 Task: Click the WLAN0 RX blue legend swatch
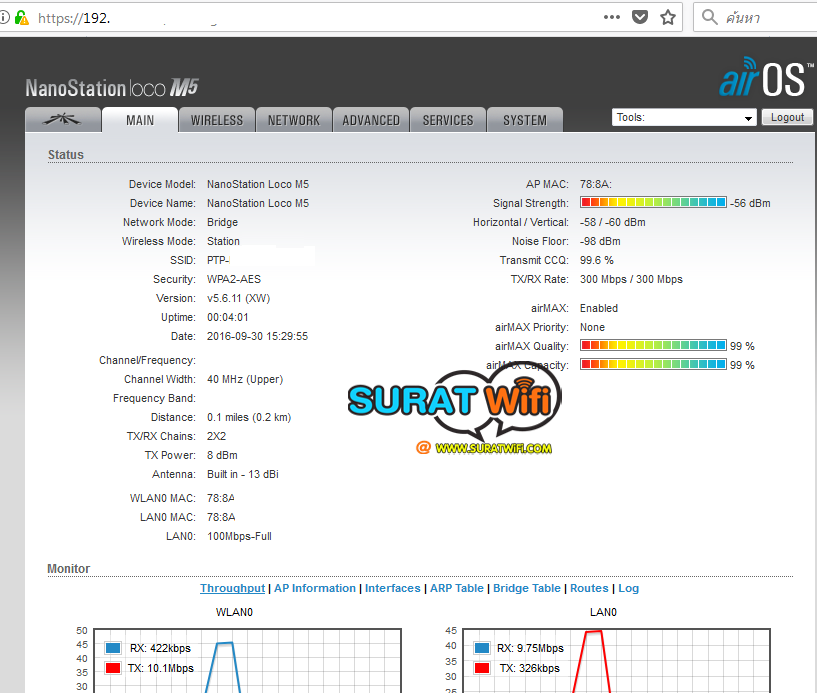[113, 648]
